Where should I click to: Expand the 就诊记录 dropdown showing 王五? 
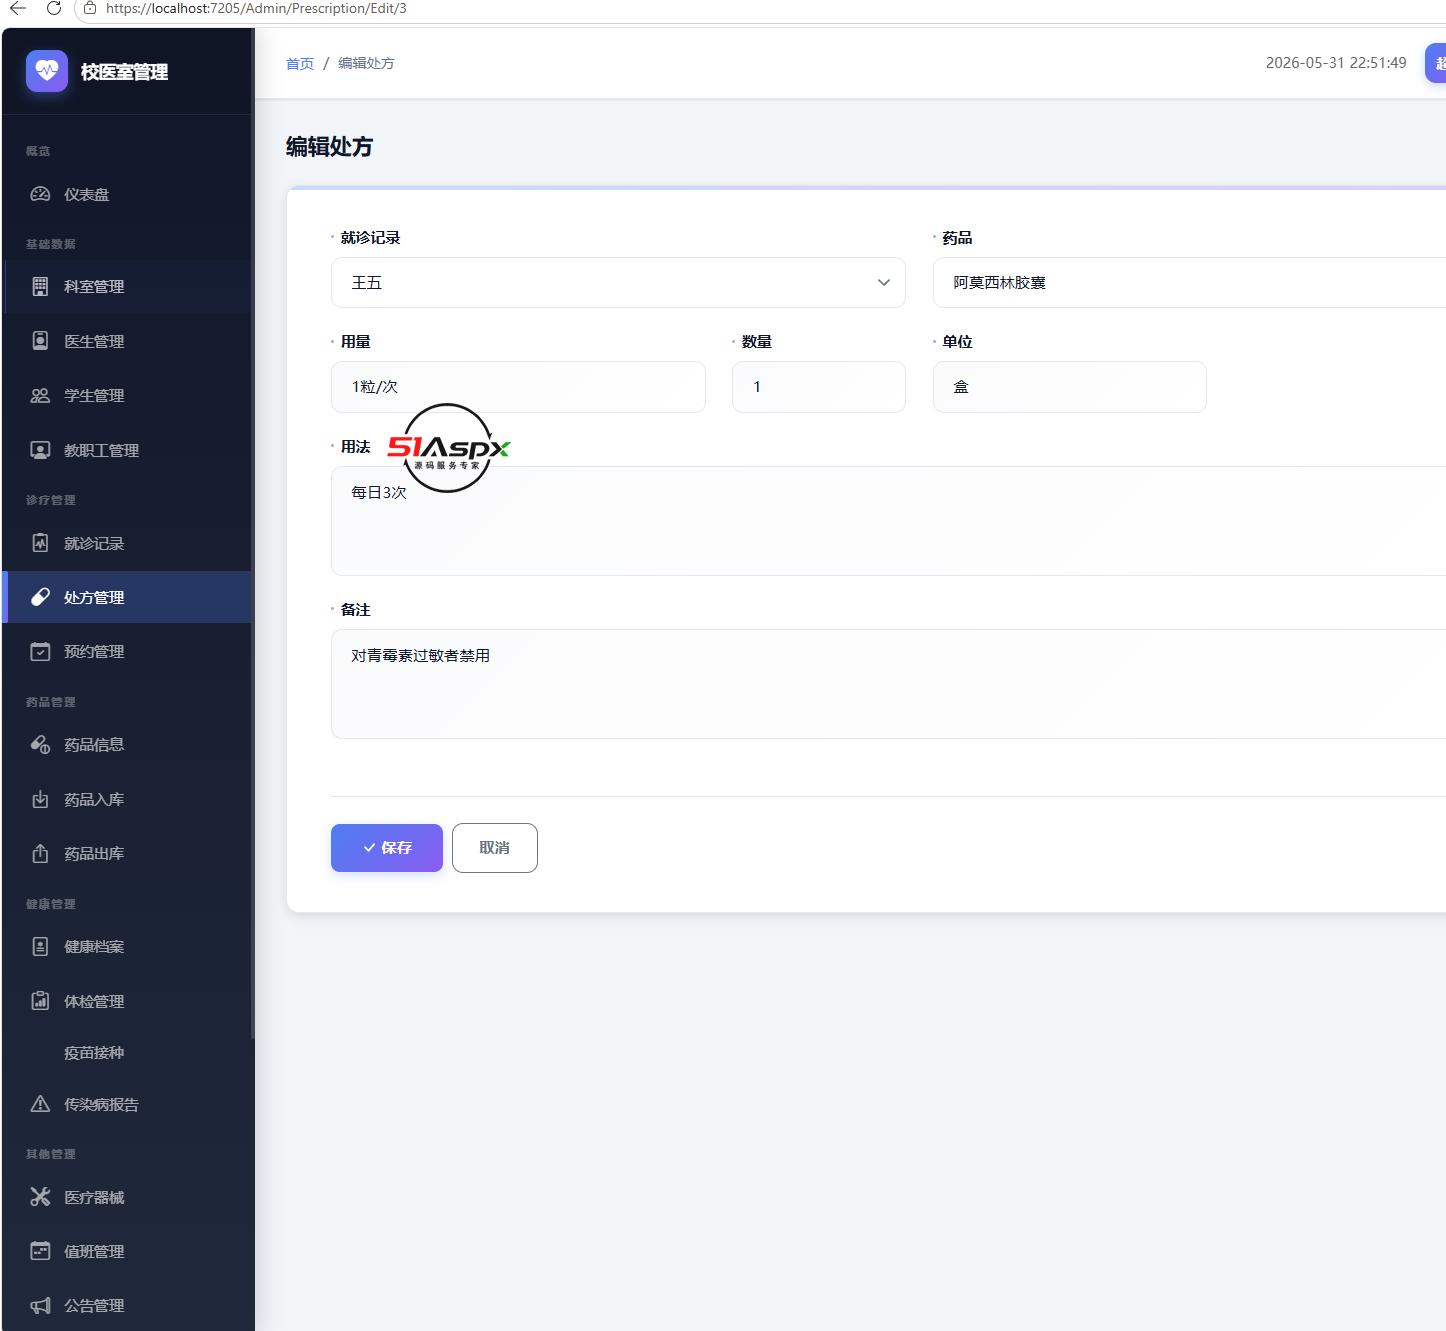618,283
